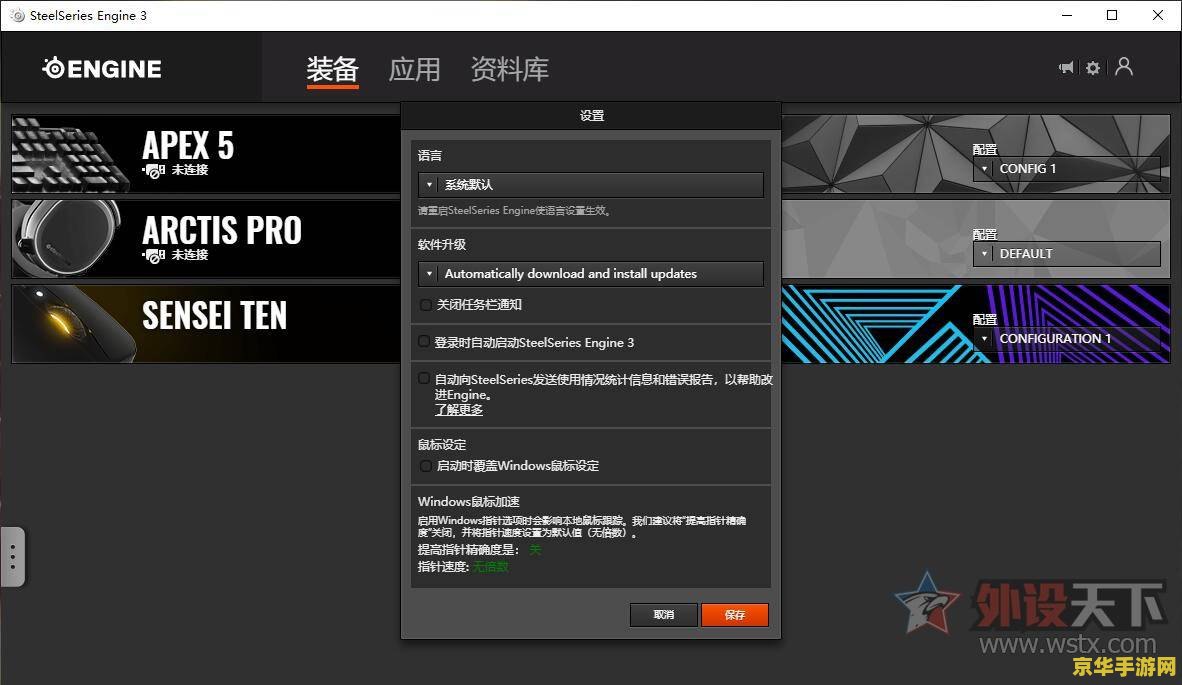Open the 语言 系统默认 dropdown

pos(590,185)
